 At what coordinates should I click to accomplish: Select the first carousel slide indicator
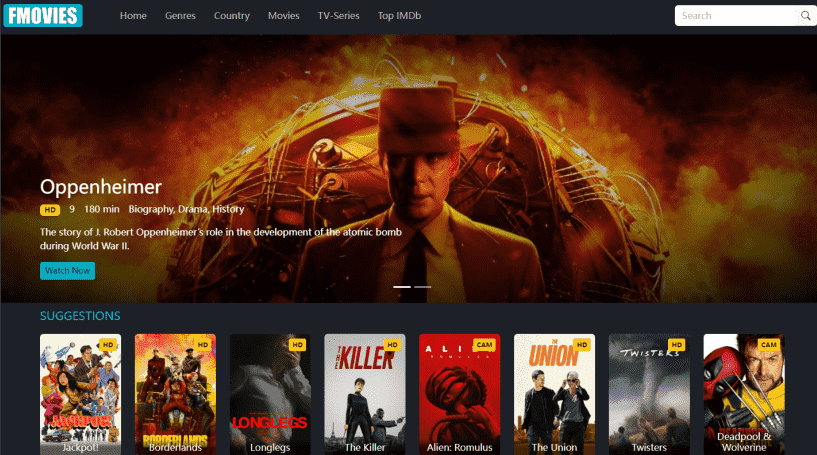402,287
